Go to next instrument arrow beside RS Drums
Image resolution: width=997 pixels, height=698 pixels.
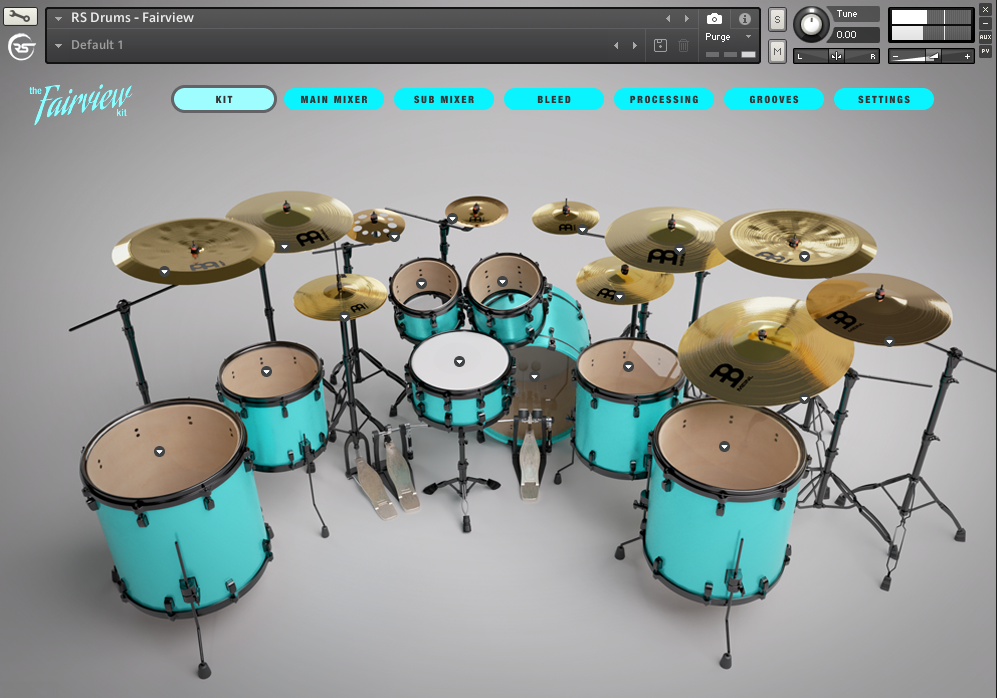click(x=687, y=18)
